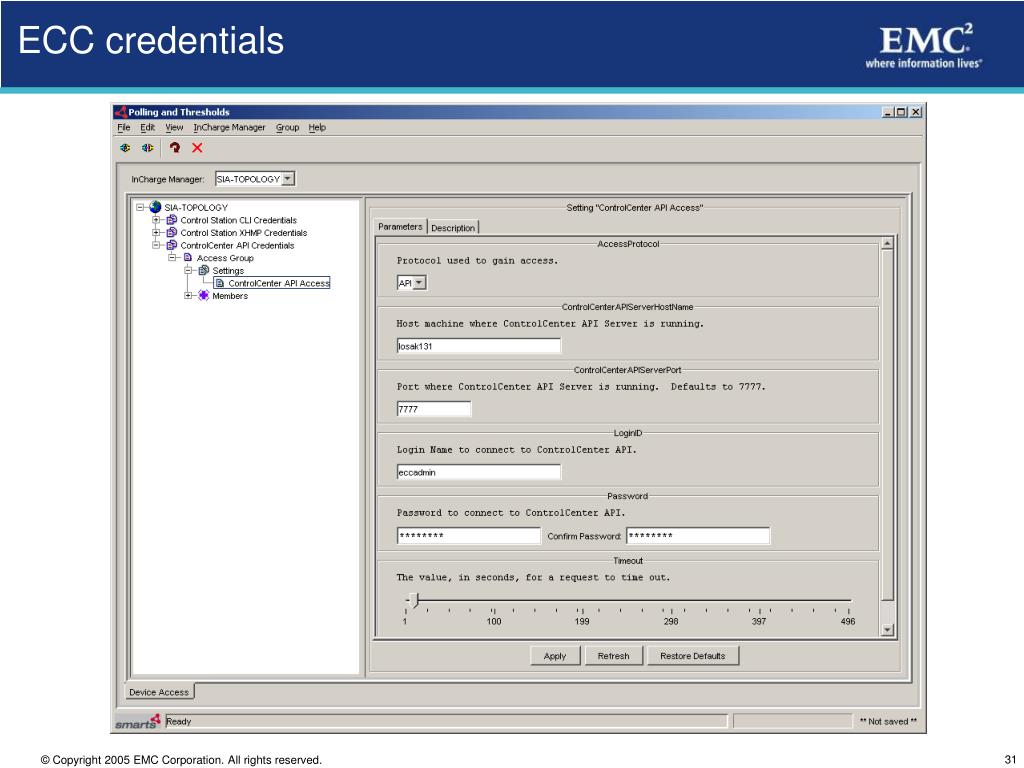This screenshot has width=1024, height=768.
Task: Select ControlCenter API Access tree item
Action: 279,283
